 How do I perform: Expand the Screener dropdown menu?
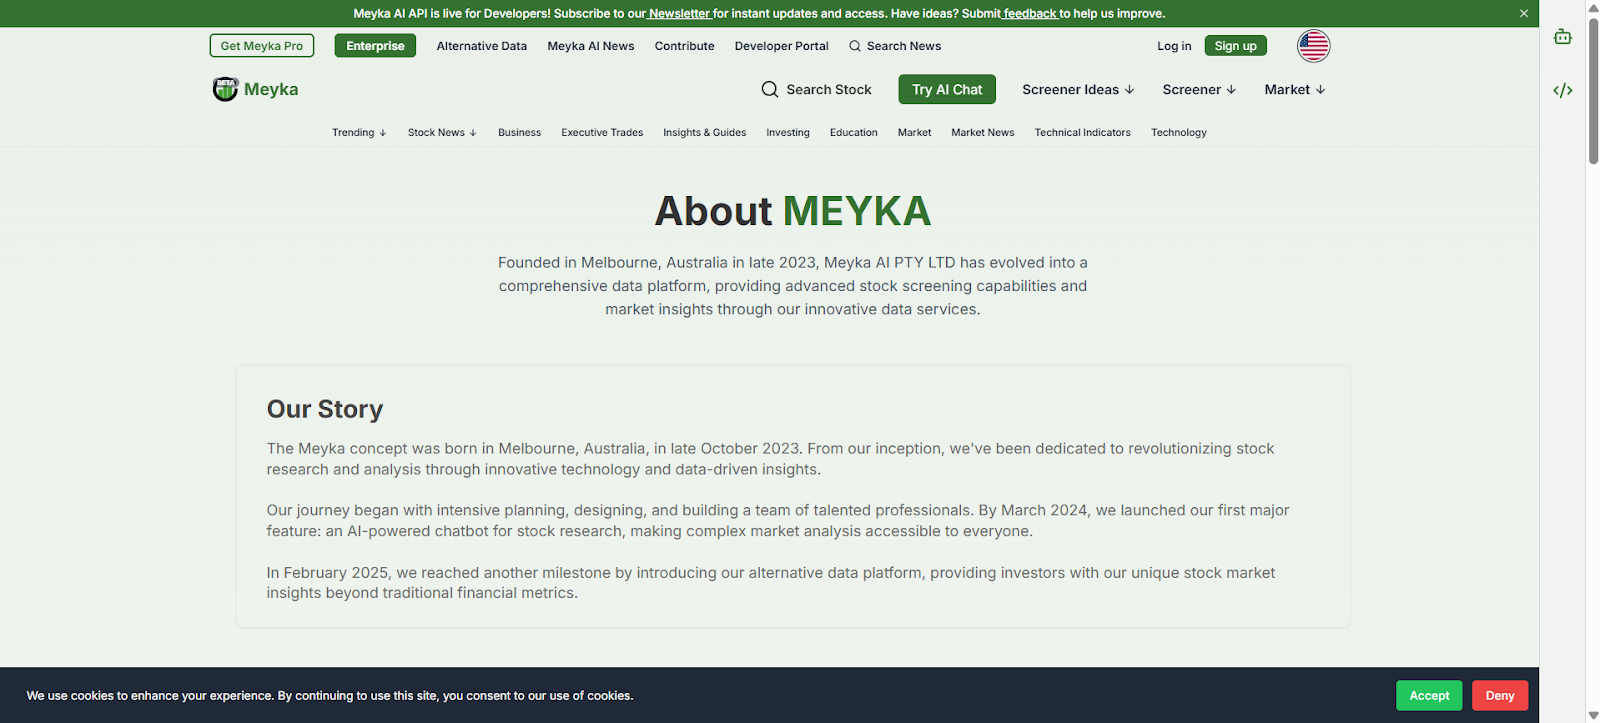tap(1199, 89)
